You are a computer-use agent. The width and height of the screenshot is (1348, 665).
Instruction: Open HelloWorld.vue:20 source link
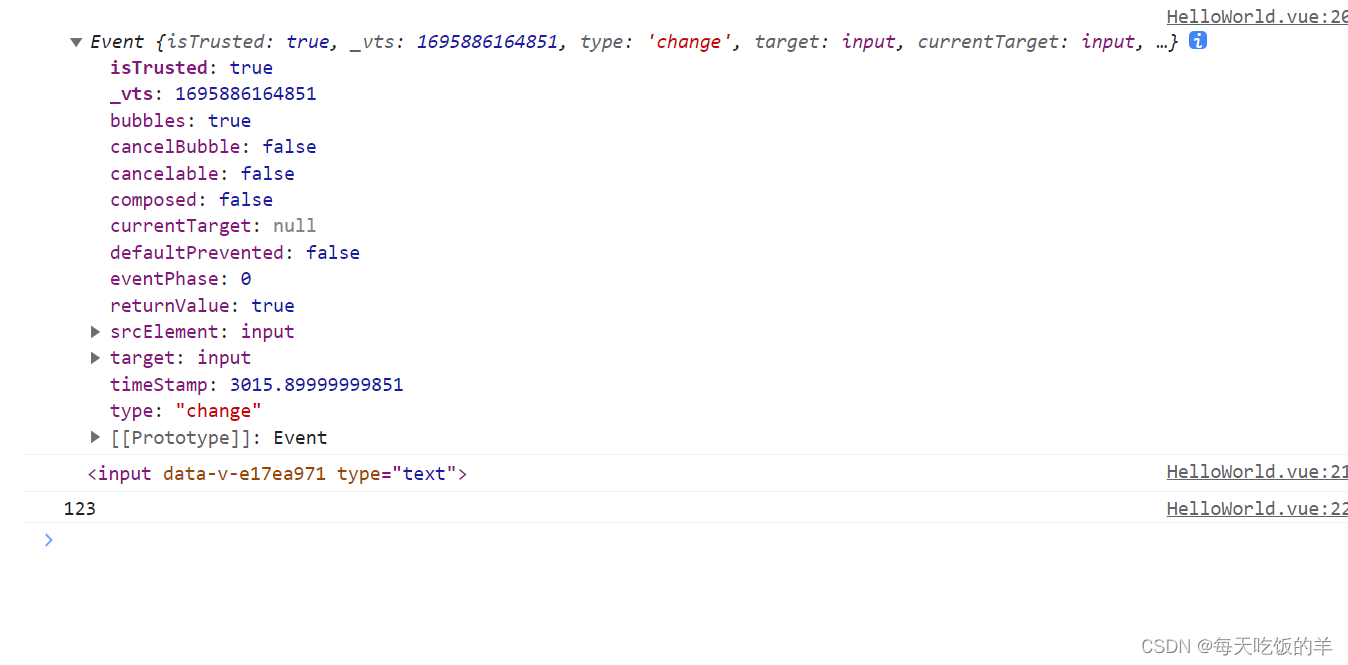point(1257,16)
